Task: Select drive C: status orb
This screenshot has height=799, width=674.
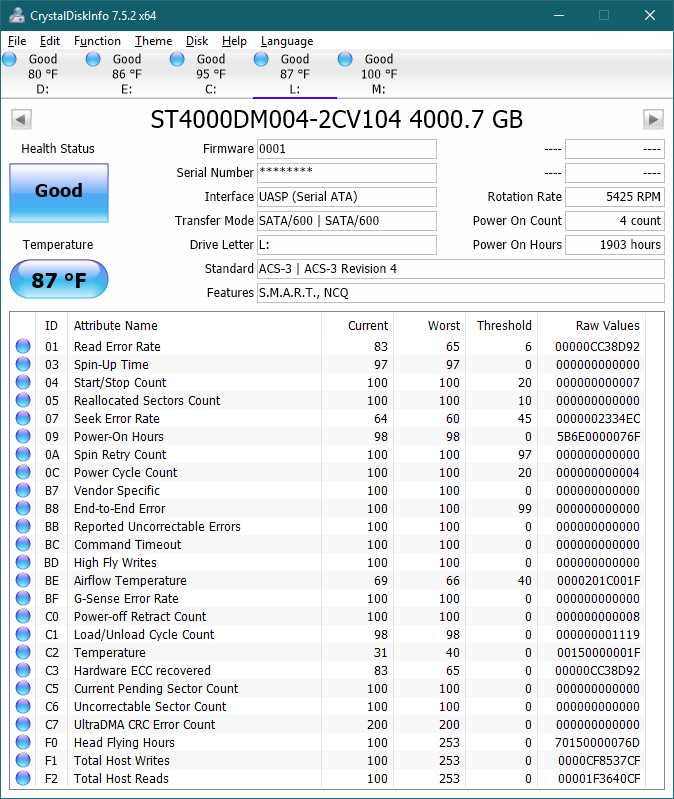Action: click(x=178, y=60)
